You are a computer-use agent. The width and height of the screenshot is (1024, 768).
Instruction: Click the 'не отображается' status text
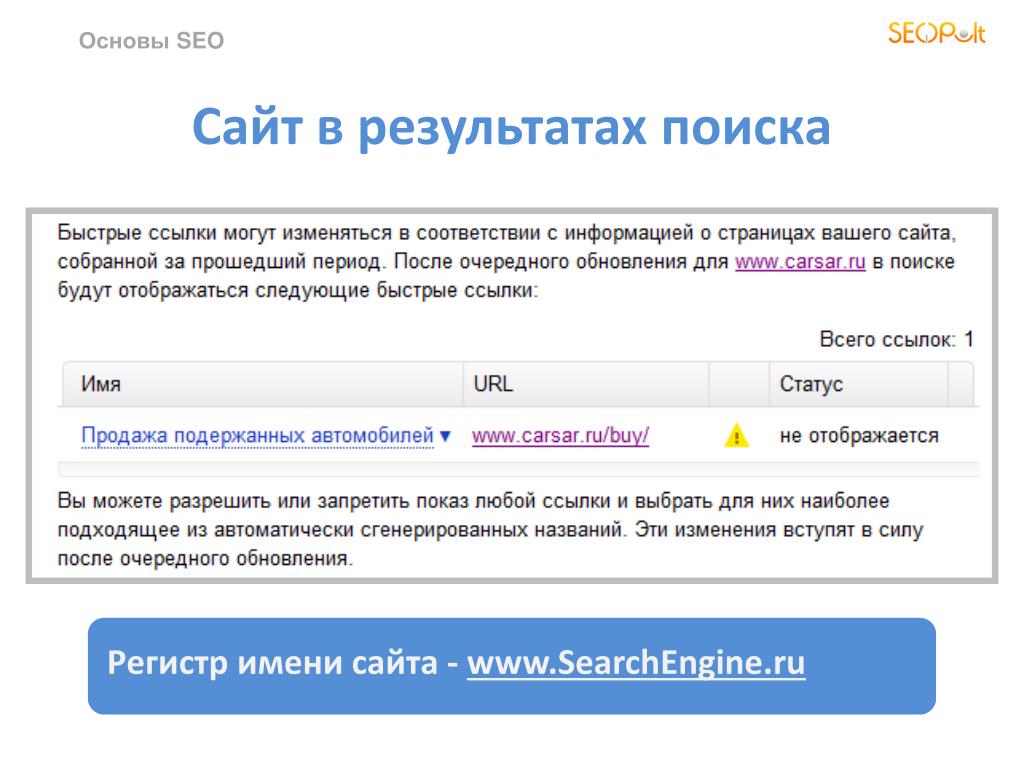point(859,436)
